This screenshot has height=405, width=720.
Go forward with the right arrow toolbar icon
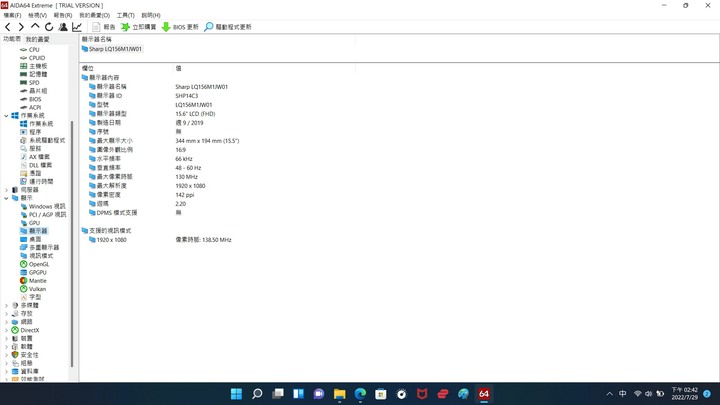coord(21,27)
